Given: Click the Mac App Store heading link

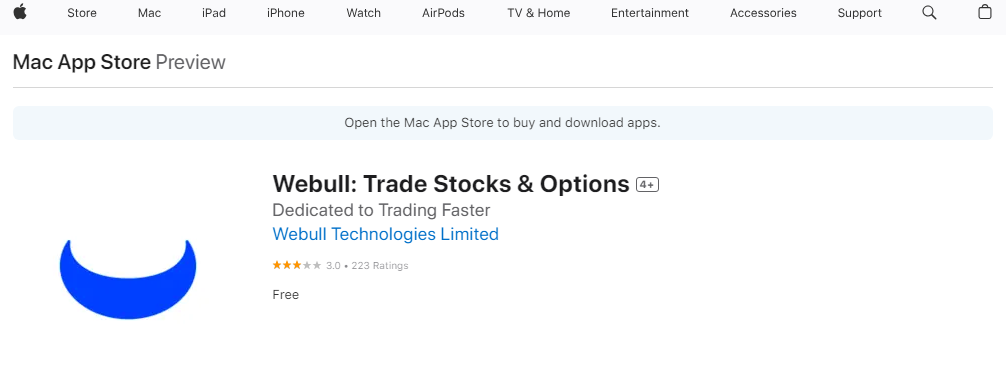Looking at the screenshot, I should point(81,62).
